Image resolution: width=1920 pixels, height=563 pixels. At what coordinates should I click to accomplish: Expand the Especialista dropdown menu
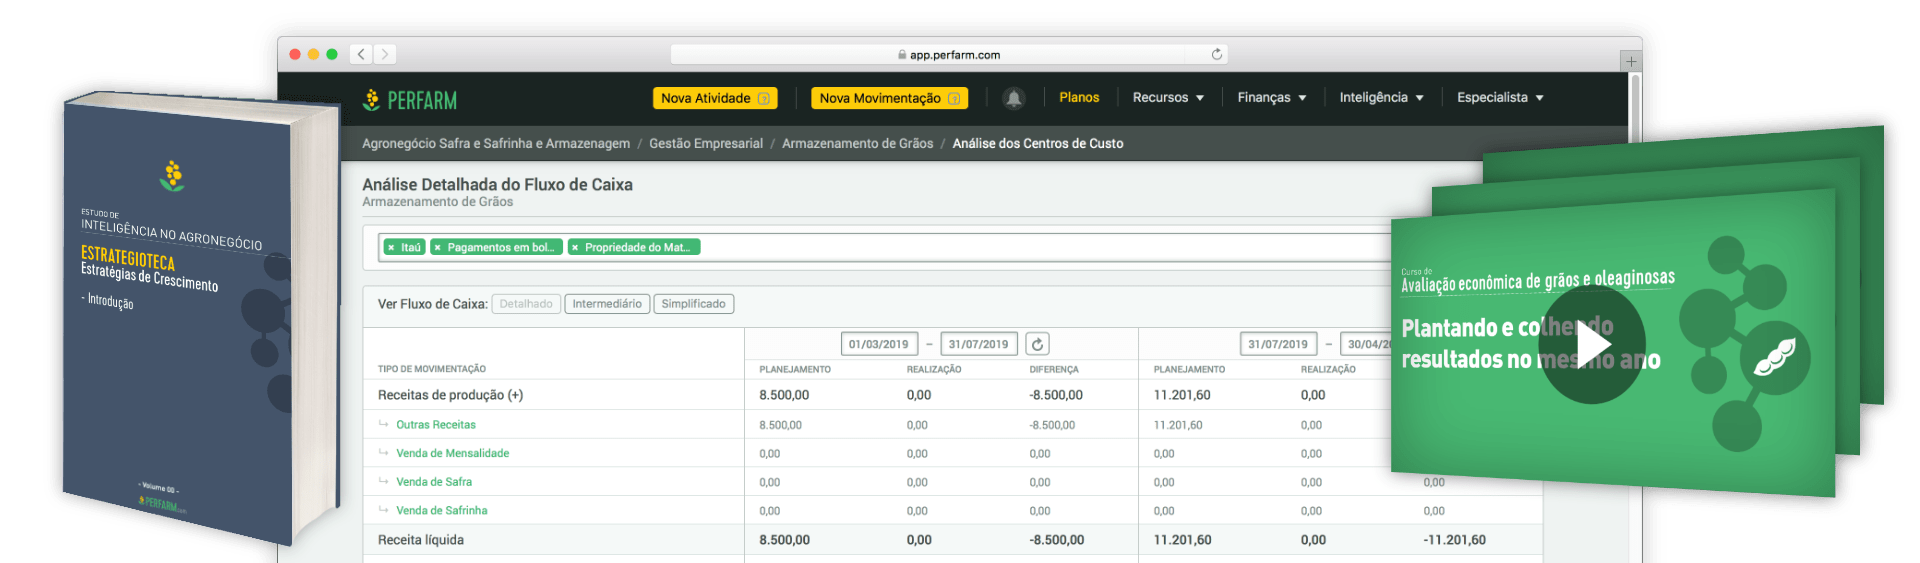point(1500,97)
